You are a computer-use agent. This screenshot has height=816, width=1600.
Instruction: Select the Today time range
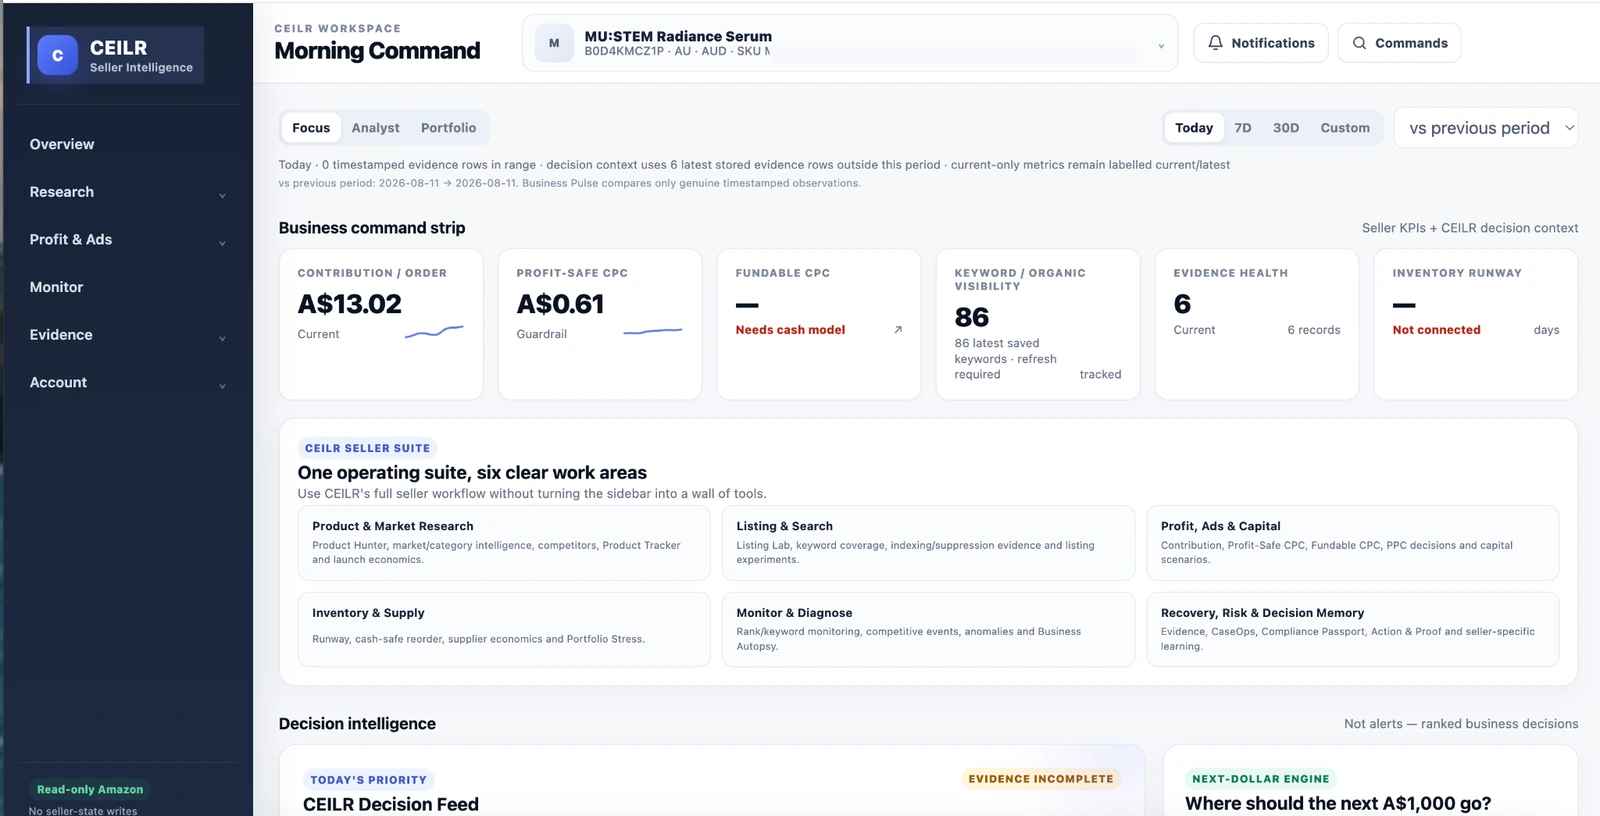pyautogui.click(x=1194, y=128)
